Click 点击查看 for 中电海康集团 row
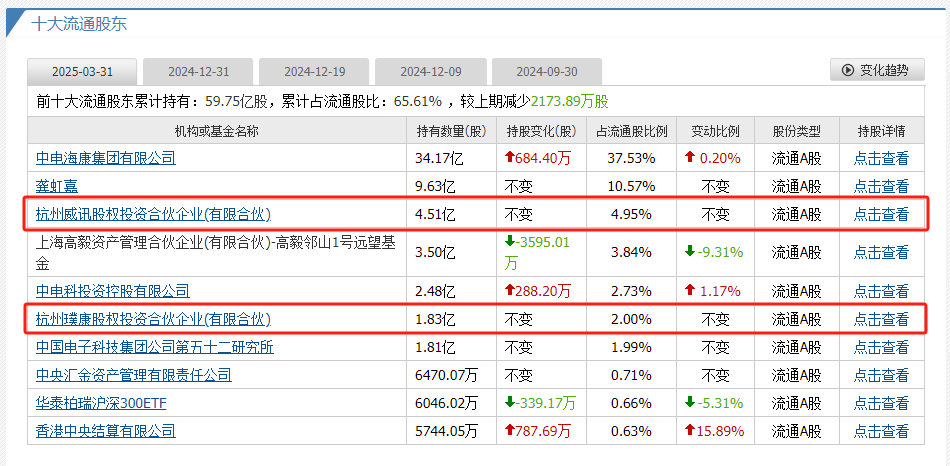 point(882,159)
